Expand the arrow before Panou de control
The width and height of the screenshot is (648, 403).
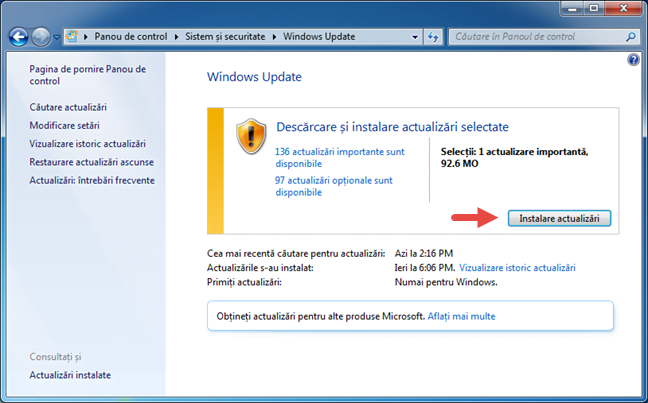tap(86, 37)
